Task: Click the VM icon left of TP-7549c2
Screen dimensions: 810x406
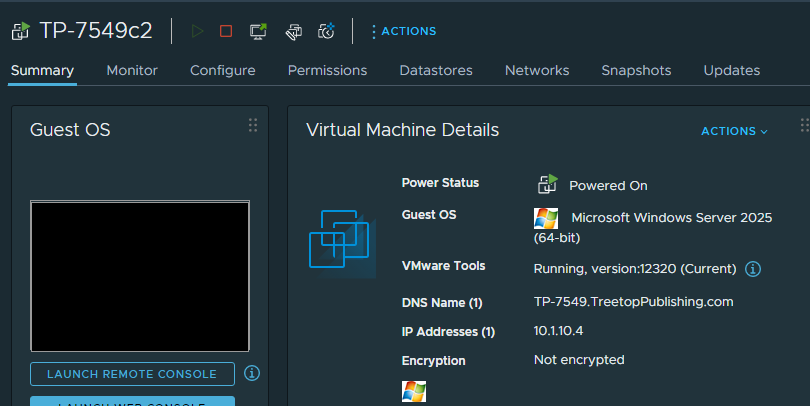Action: click(x=21, y=31)
